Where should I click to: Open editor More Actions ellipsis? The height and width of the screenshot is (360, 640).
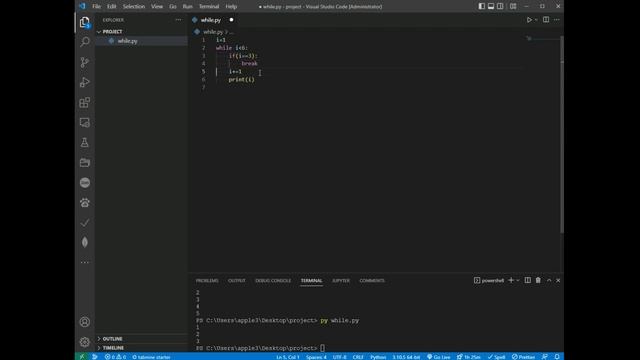557,20
